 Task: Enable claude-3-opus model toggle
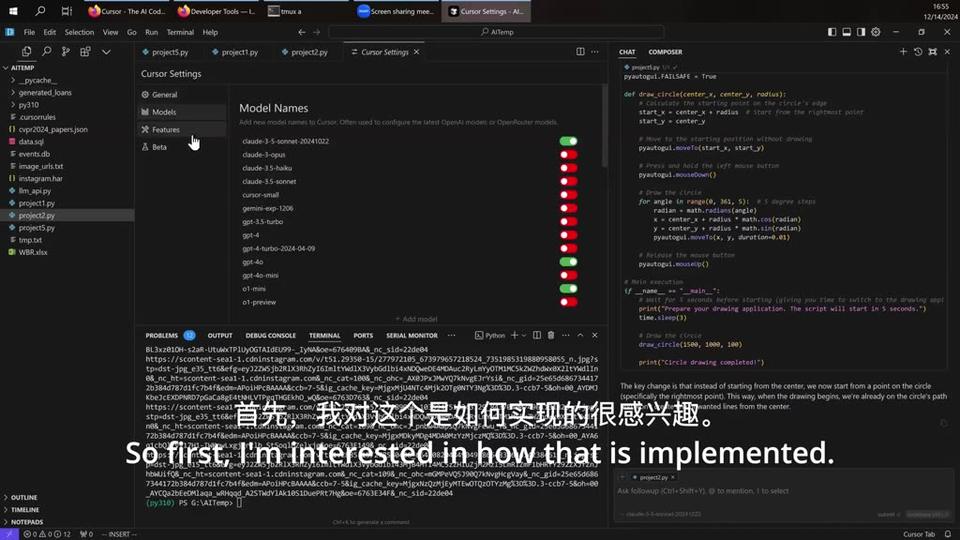click(568, 154)
